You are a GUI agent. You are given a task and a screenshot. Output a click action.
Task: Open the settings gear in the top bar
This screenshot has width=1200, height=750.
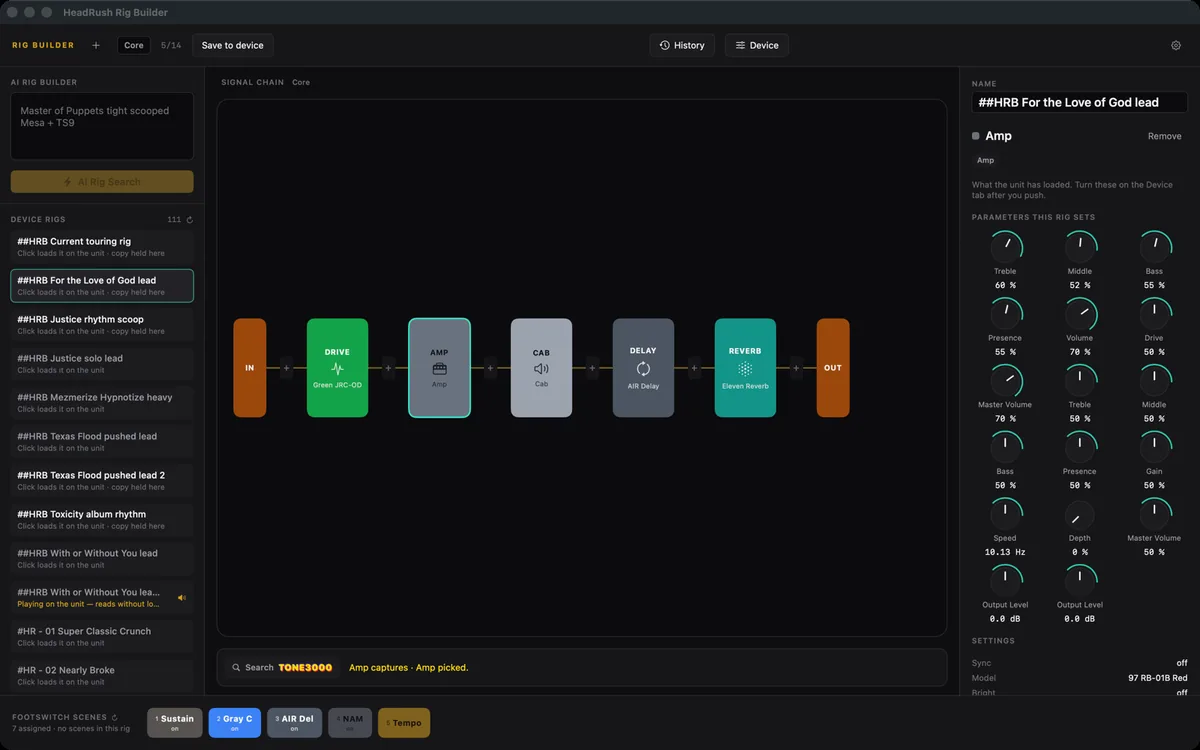pos(1176,45)
